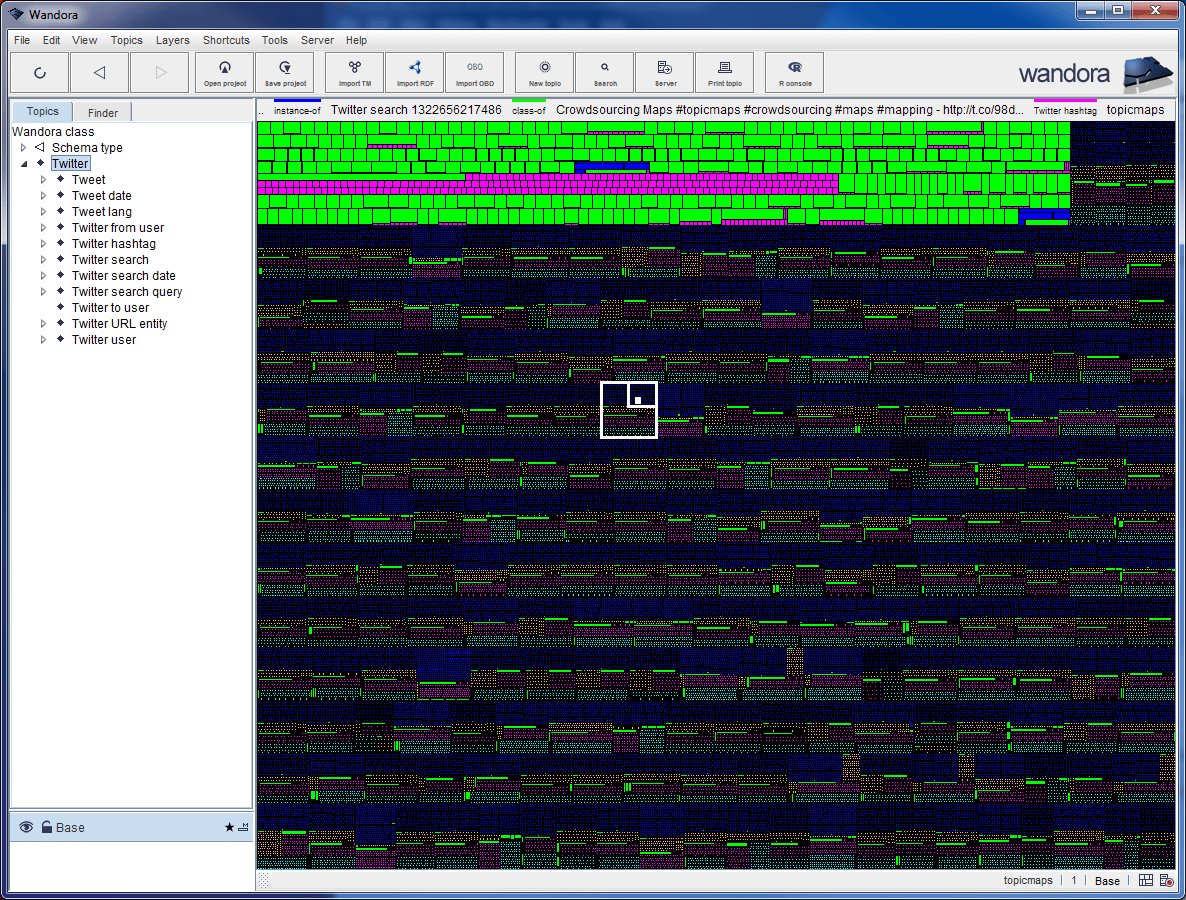
Task: Toggle the lock on the Base layer
Action: (x=46, y=827)
